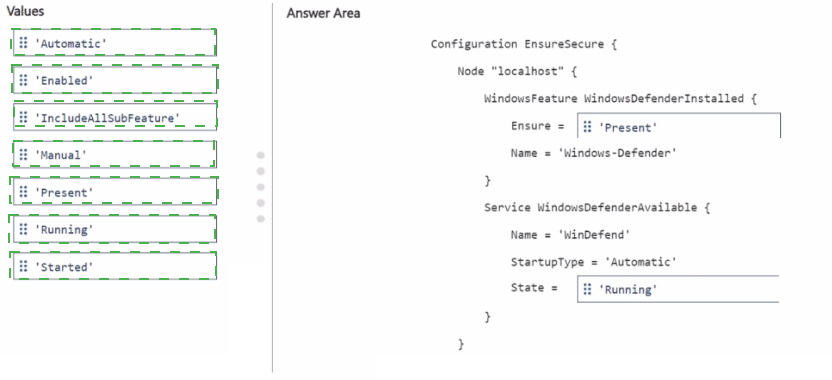
Task: Click the drag handle icon on 'Automatic'
Action: [23, 43]
